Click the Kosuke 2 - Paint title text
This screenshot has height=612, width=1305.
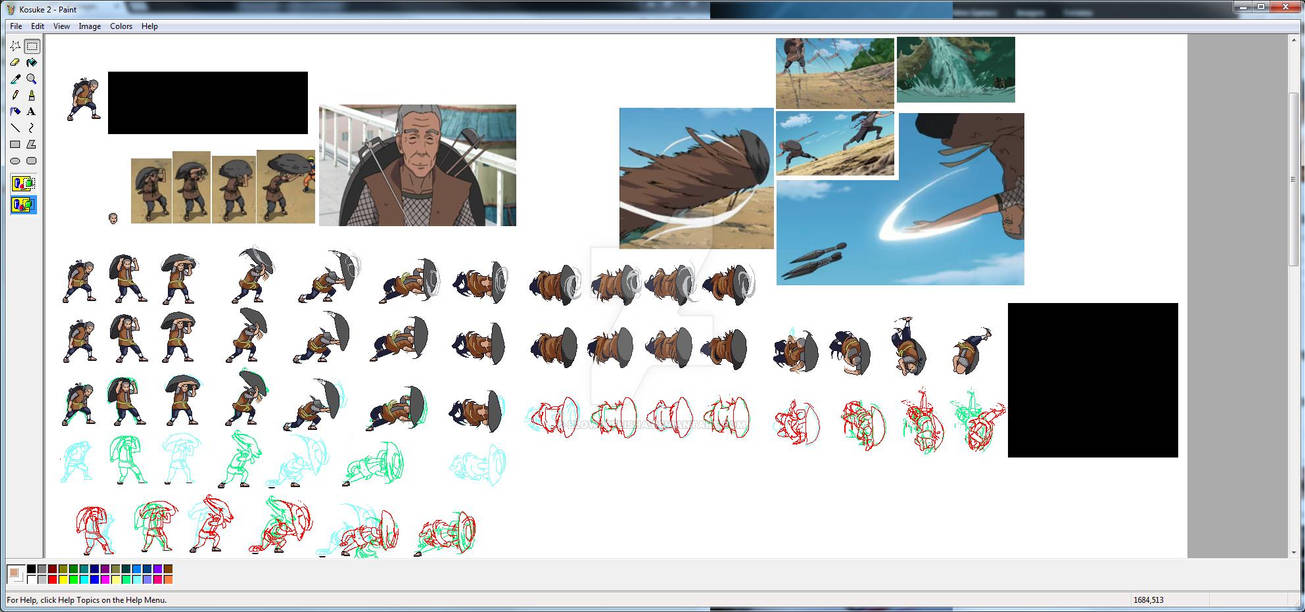(48, 10)
